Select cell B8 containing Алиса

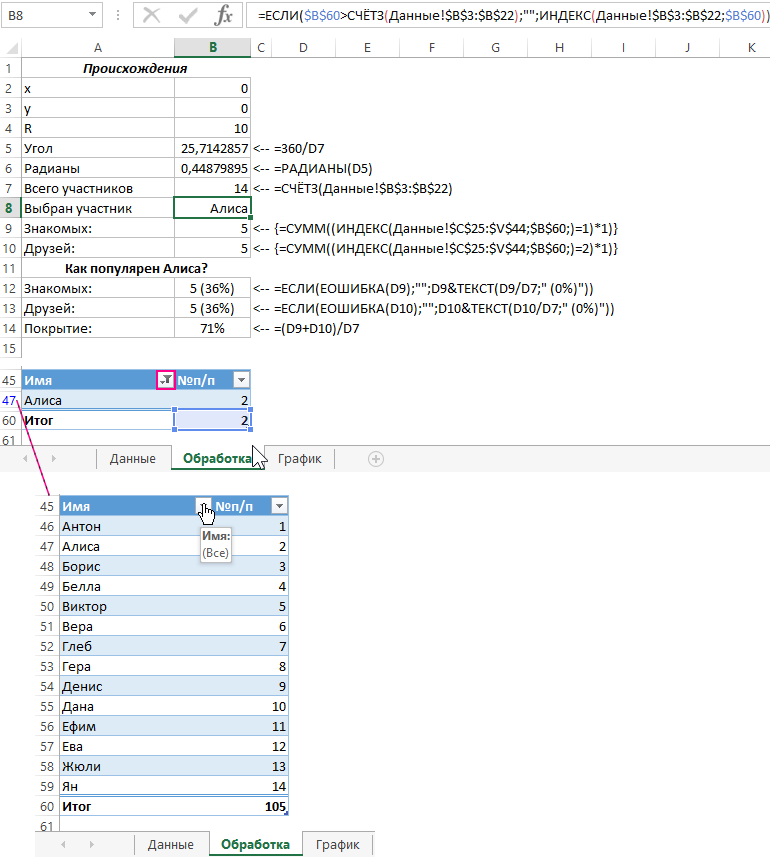pyautogui.click(x=212, y=208)
